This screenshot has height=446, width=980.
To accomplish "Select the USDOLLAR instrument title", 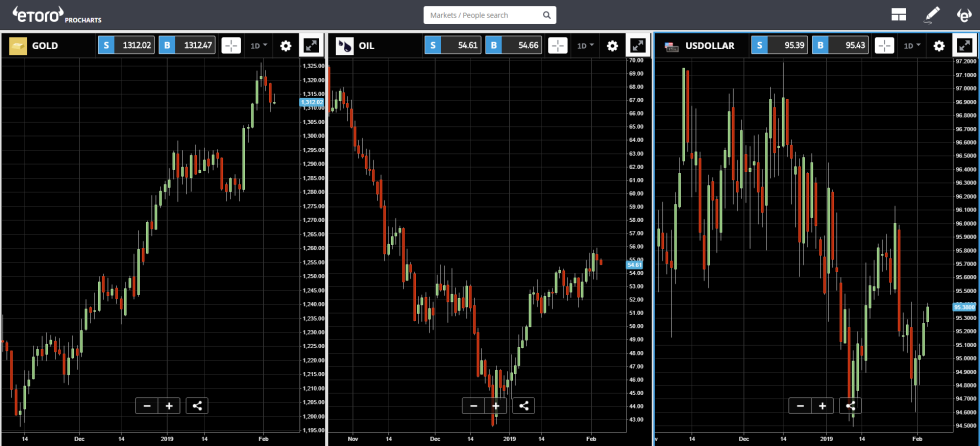I will coord(708,46).
